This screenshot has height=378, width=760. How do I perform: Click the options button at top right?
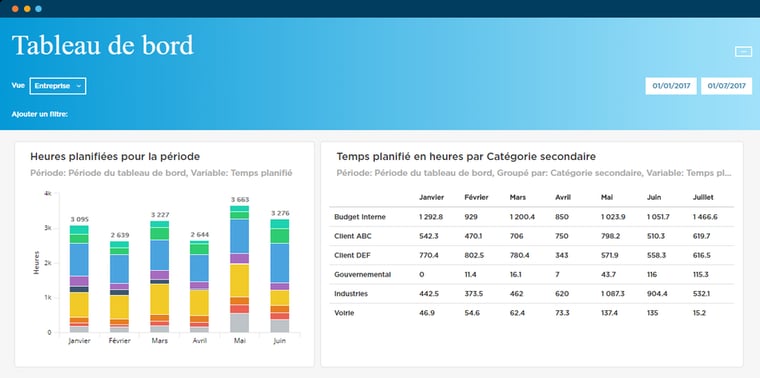pyautogui.click(x=744, y=51)
